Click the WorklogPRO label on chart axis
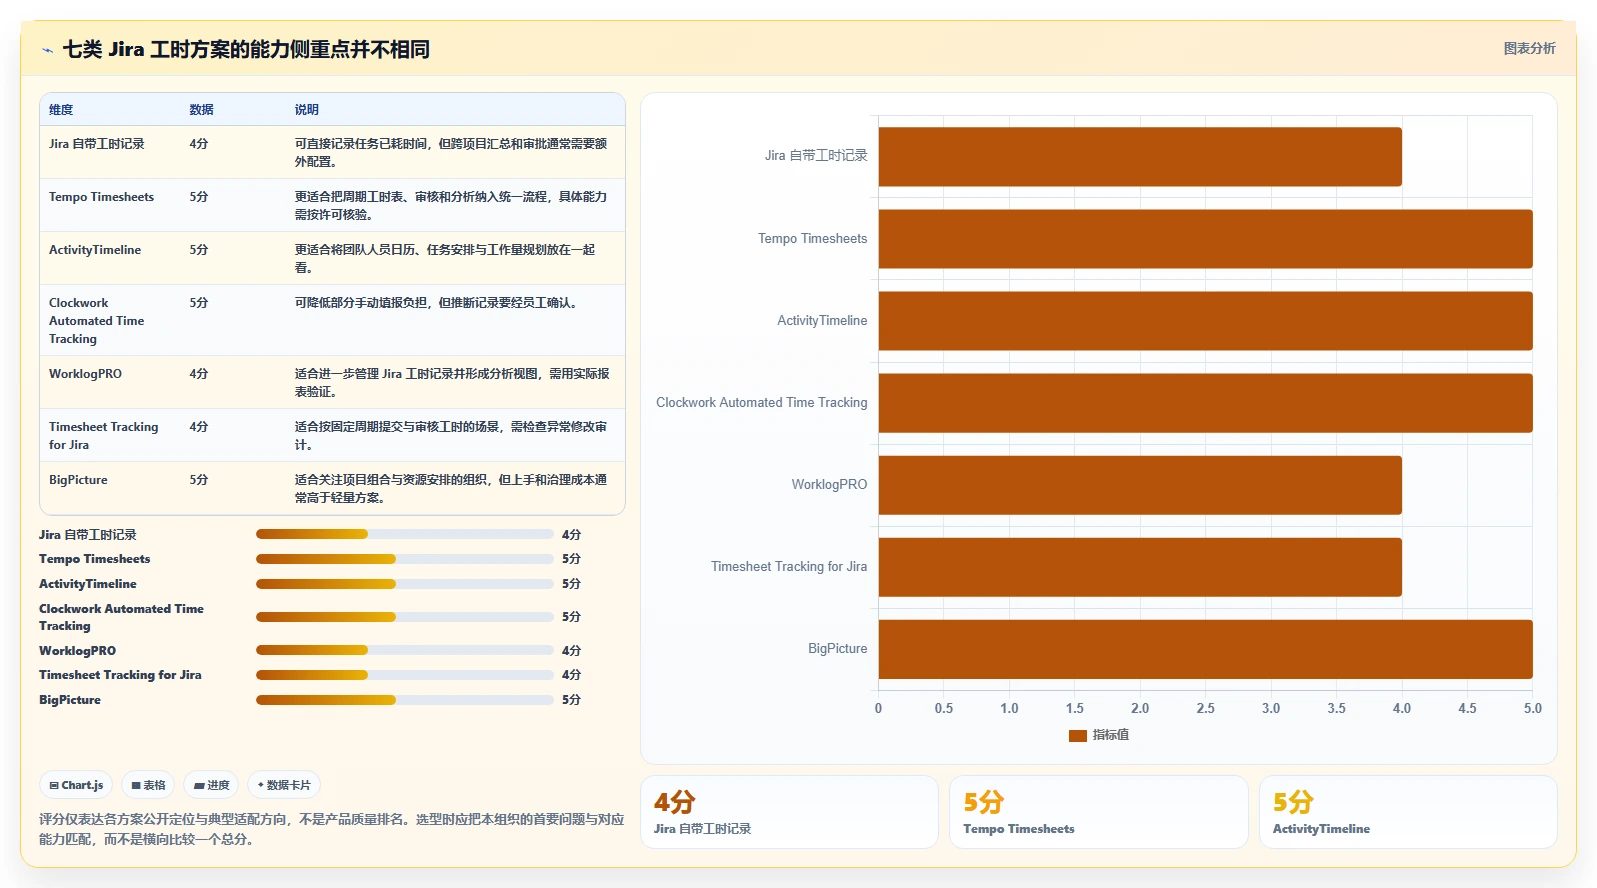The width and height of the screenshot is (1597, 888). 829,485
